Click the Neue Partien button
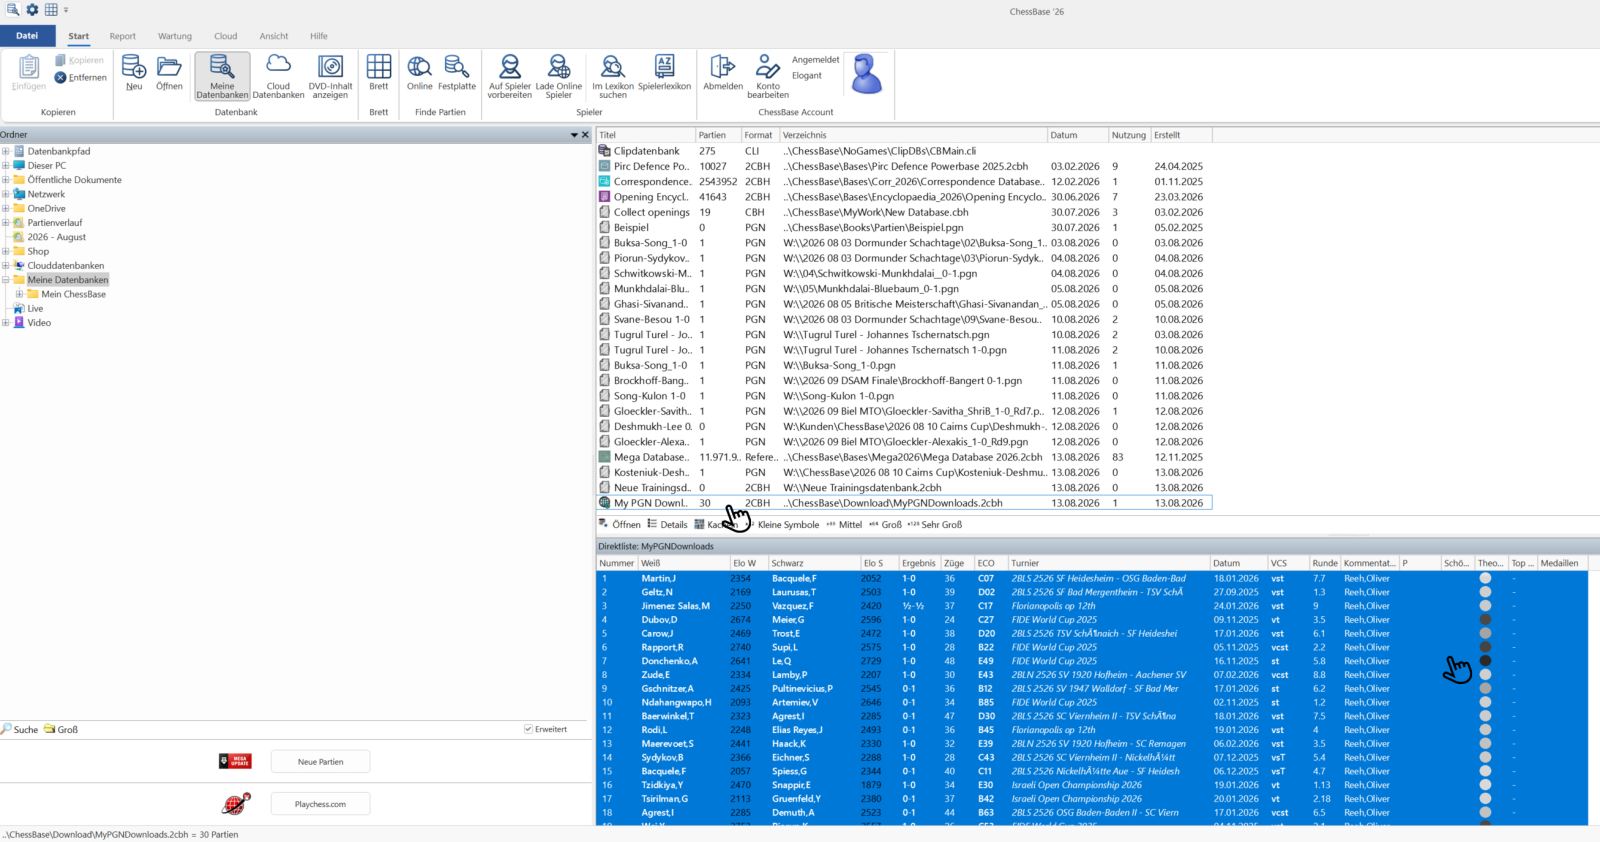Screen dimensions: 1600x842 [x=320, y=762]
